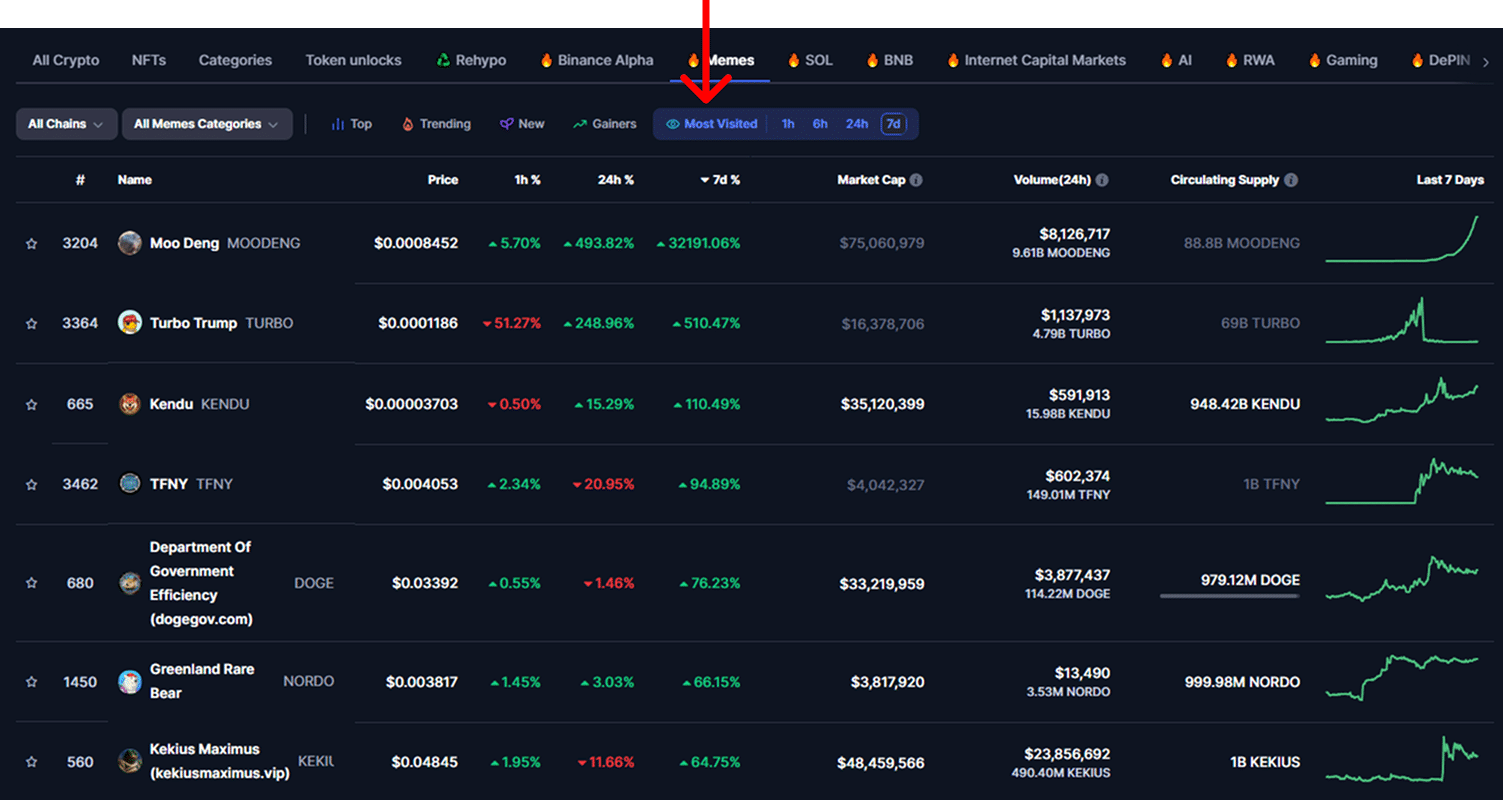This screenshot has height=800, width=1503.
Task: Click the dogegov.com DOGE coin logo
Action: tap(130, 583)
